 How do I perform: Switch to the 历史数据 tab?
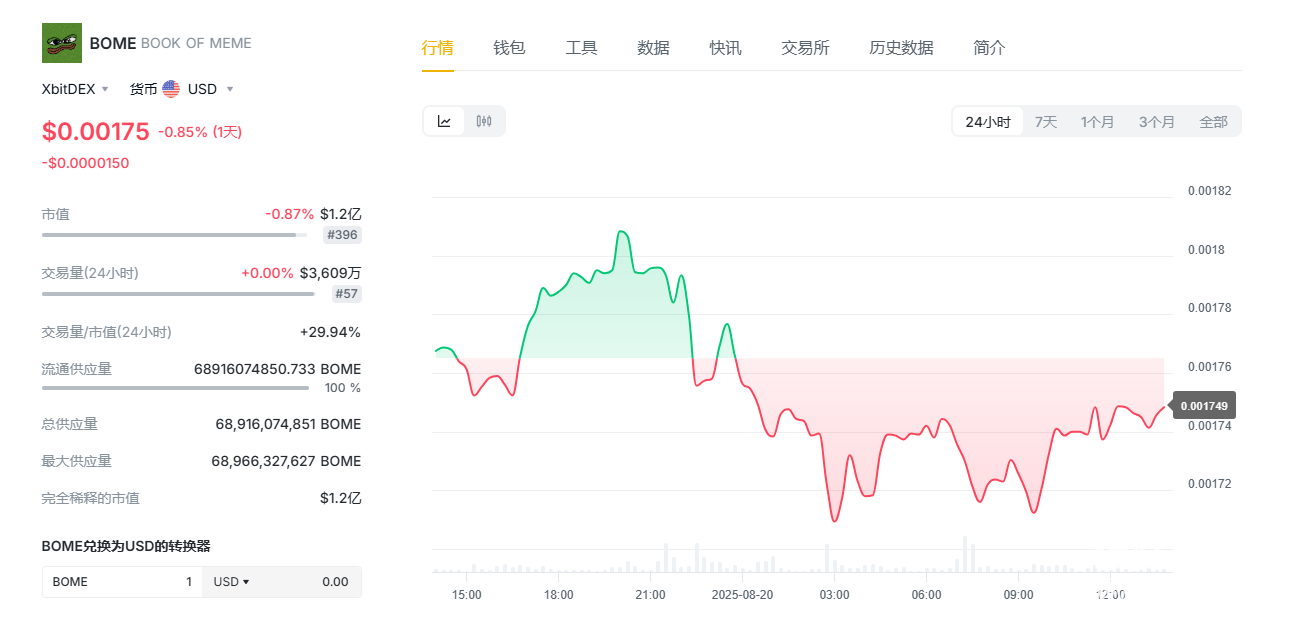(901, 47)
